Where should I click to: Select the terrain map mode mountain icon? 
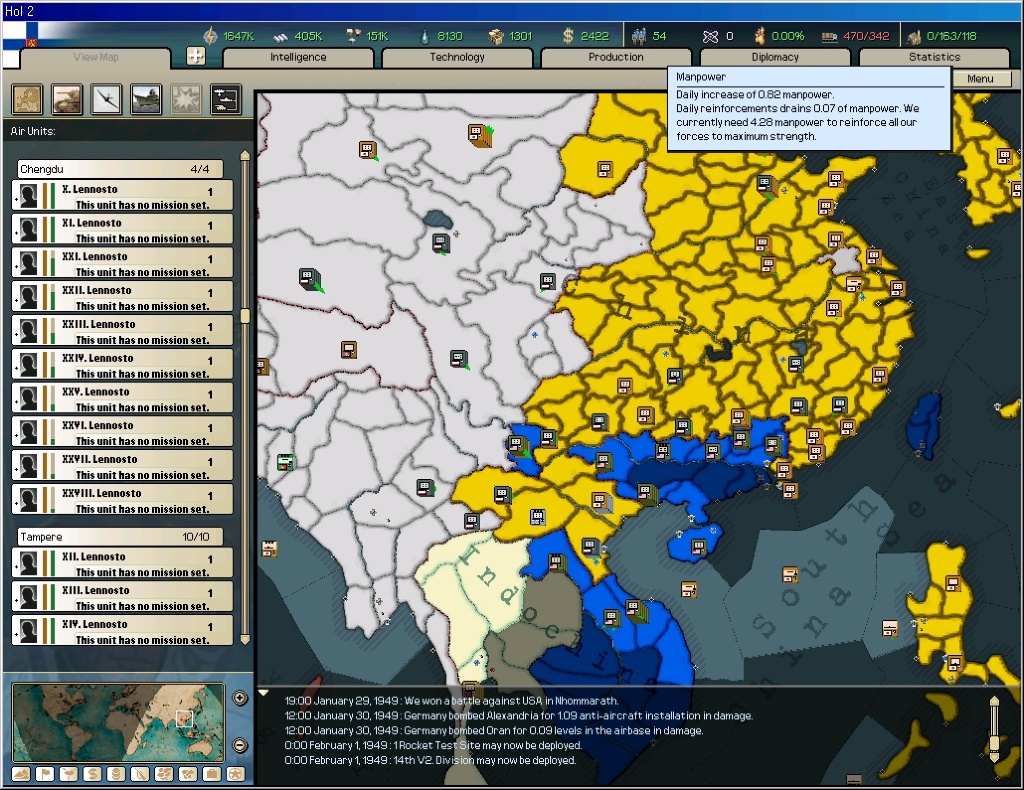pos(21,774)
